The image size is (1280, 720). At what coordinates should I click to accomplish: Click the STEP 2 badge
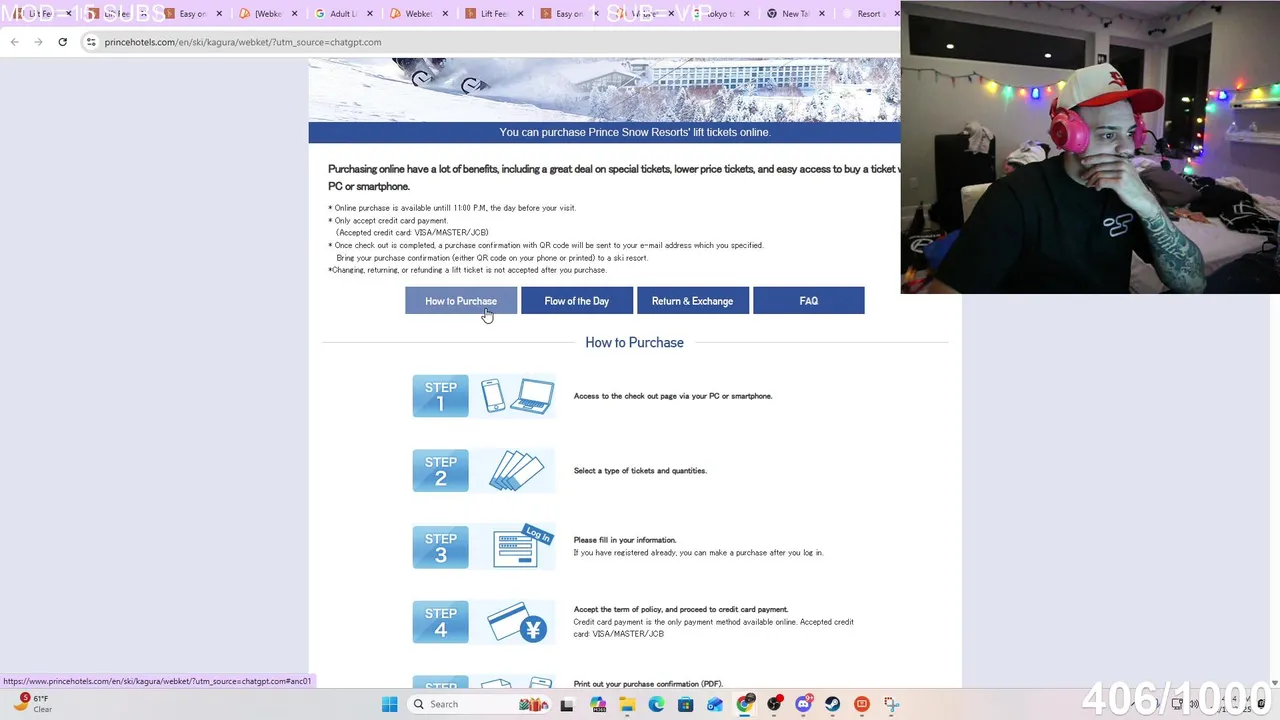click(x=440, y=471)
